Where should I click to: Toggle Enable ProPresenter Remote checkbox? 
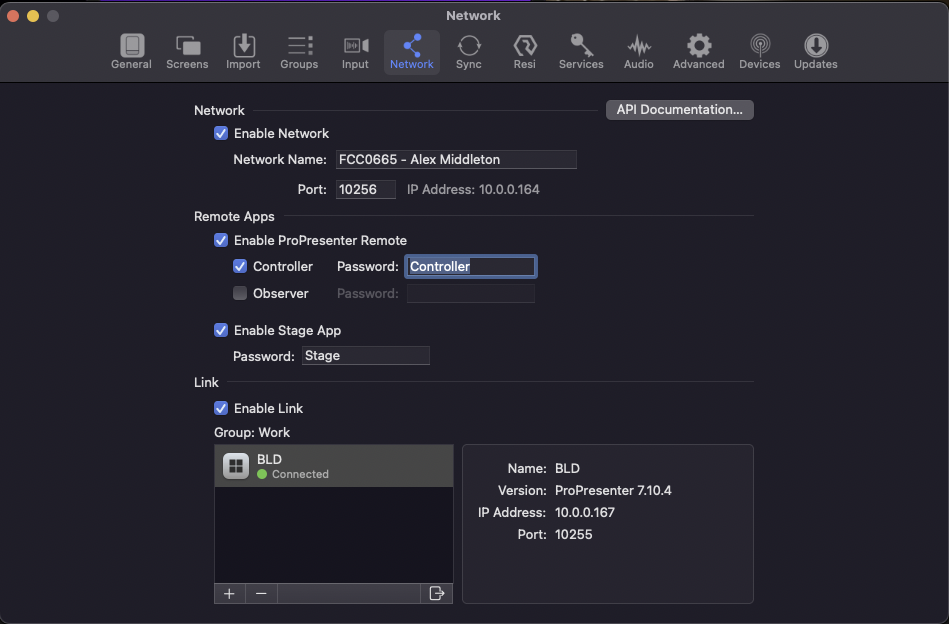[x=221, y=240]
